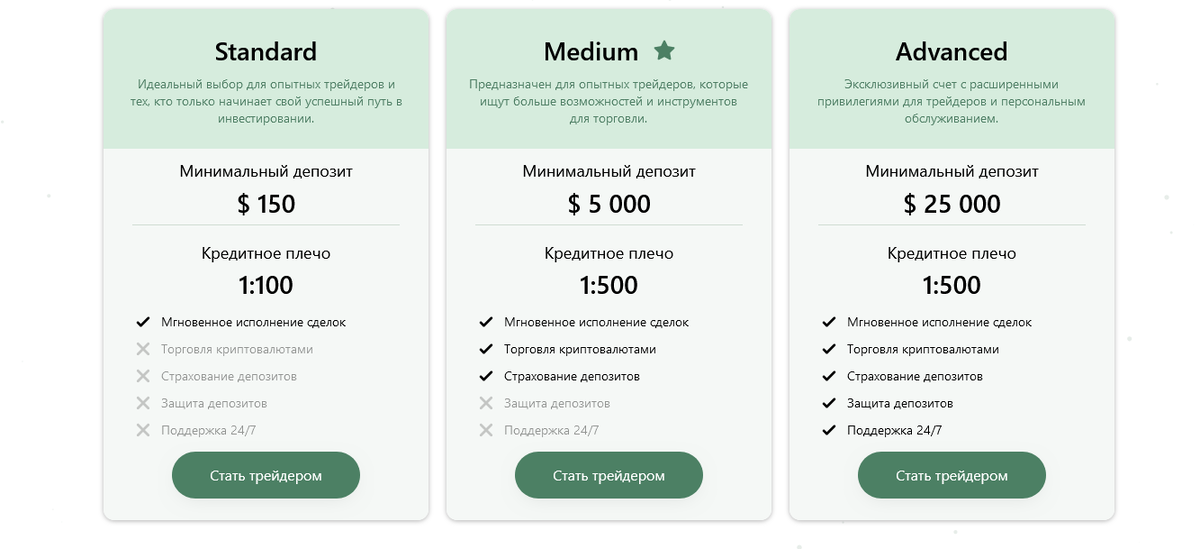Click the $ 5 000 minimum deposit value
The width and height of the screenshot is (1200, 549).
(x=609, y=204)
